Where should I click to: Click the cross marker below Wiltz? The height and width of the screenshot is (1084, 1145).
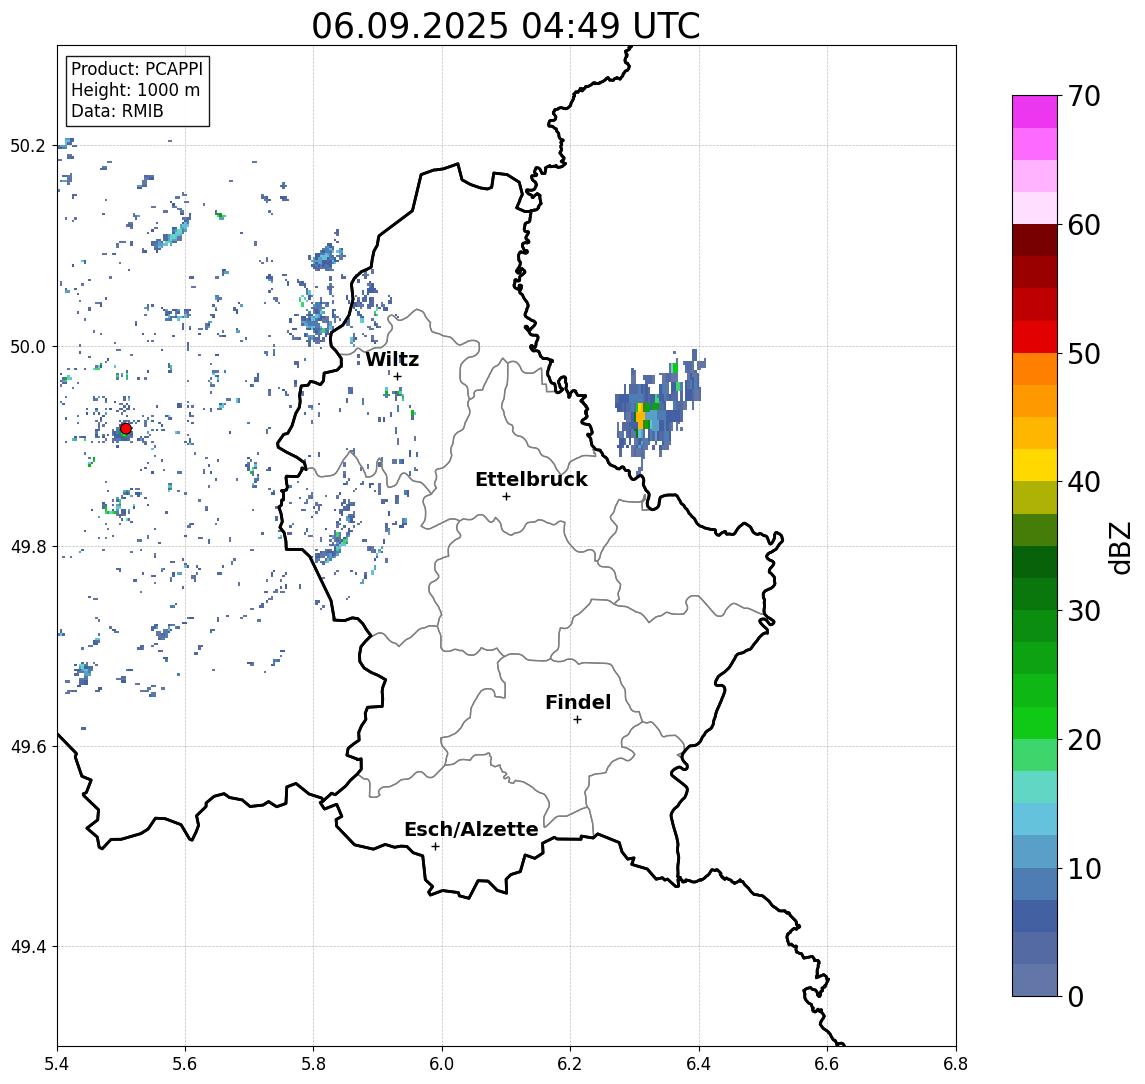click(x=397, y=376)
